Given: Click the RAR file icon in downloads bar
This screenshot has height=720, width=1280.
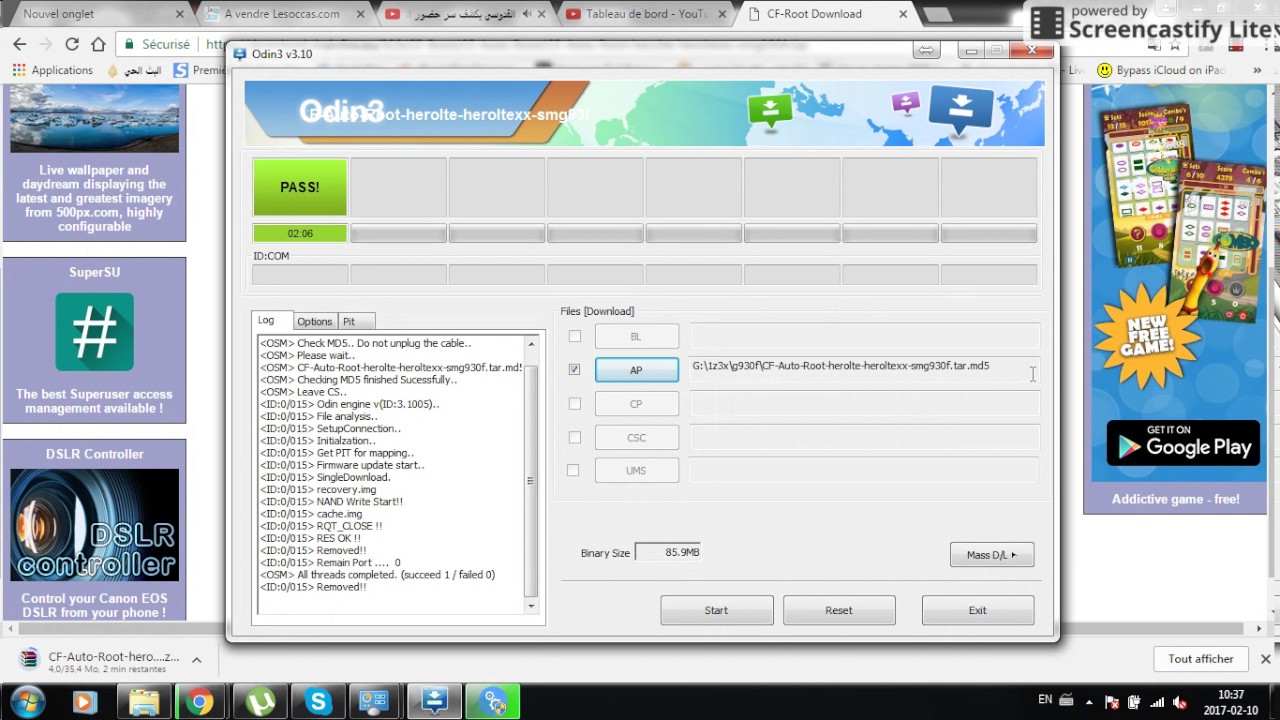Looking at the screenshot, I should (29, 659).
